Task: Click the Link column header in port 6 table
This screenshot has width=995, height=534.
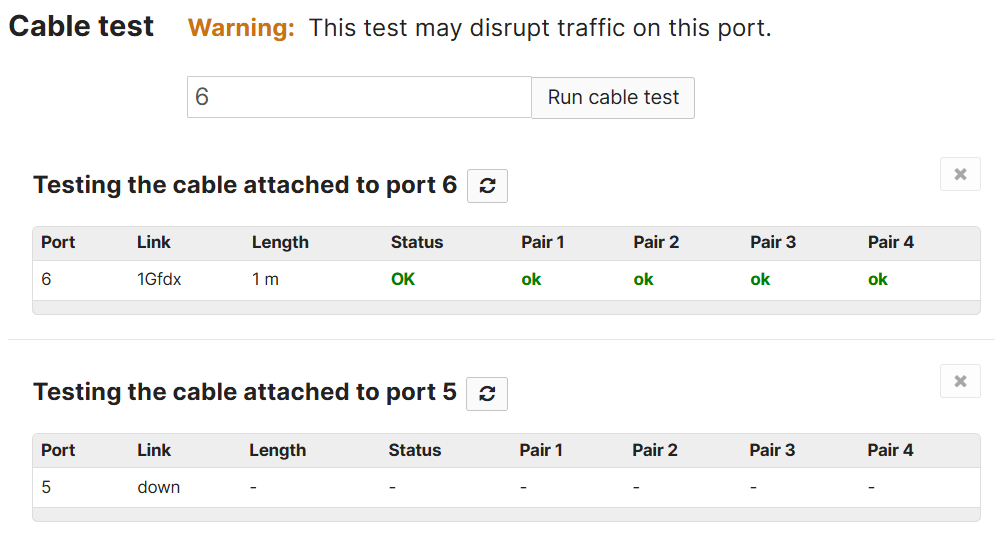Action: coord(154,242)
